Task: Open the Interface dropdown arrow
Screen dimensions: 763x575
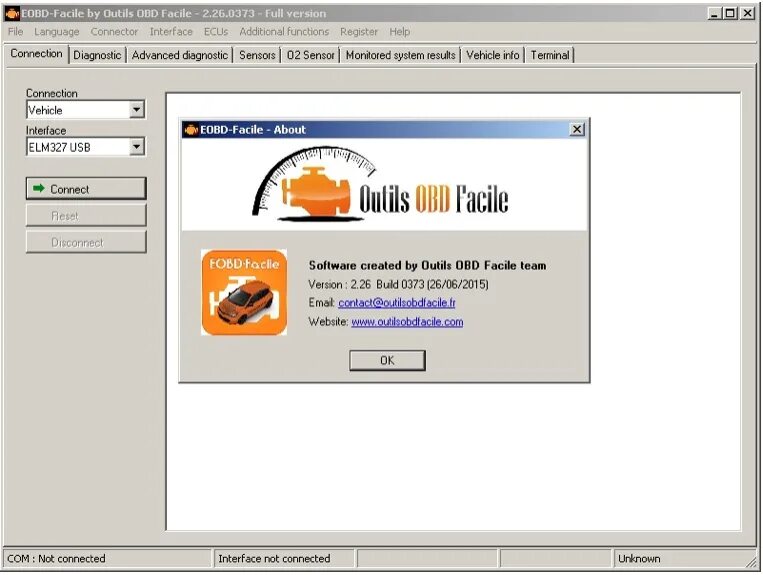Action: [x=137, y=146]
